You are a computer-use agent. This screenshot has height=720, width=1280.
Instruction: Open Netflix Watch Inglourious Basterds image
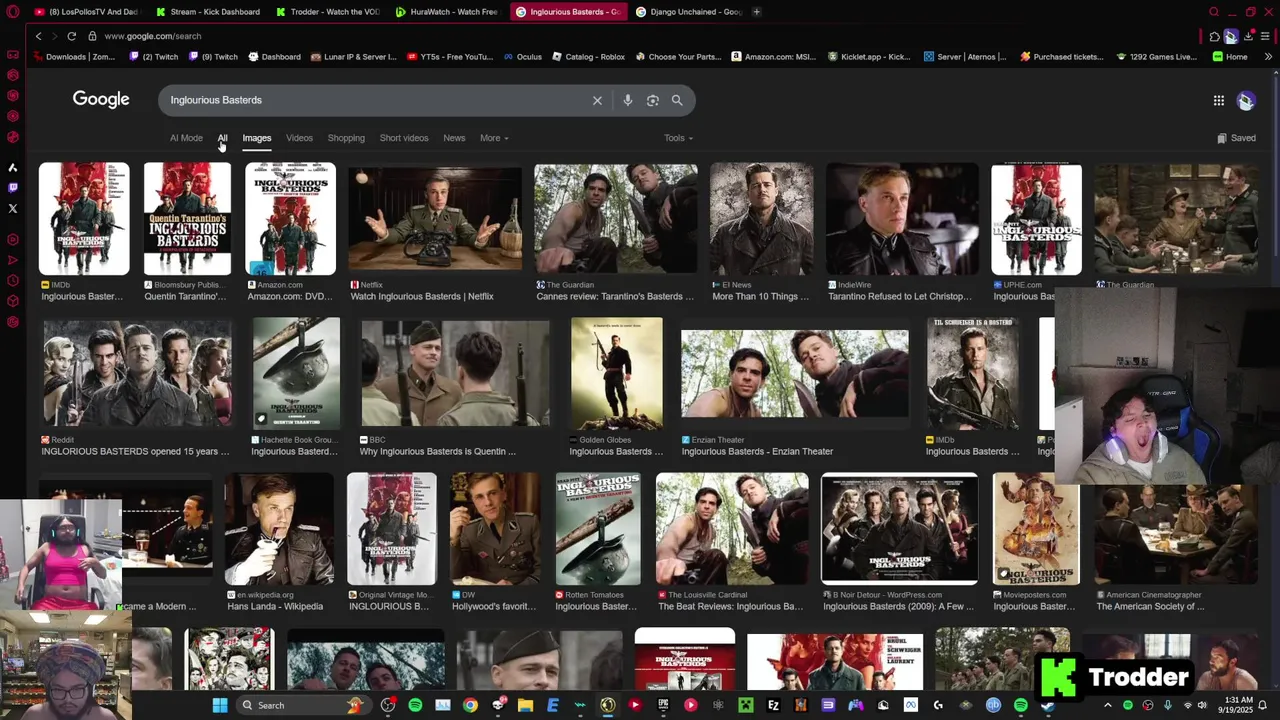435,219
